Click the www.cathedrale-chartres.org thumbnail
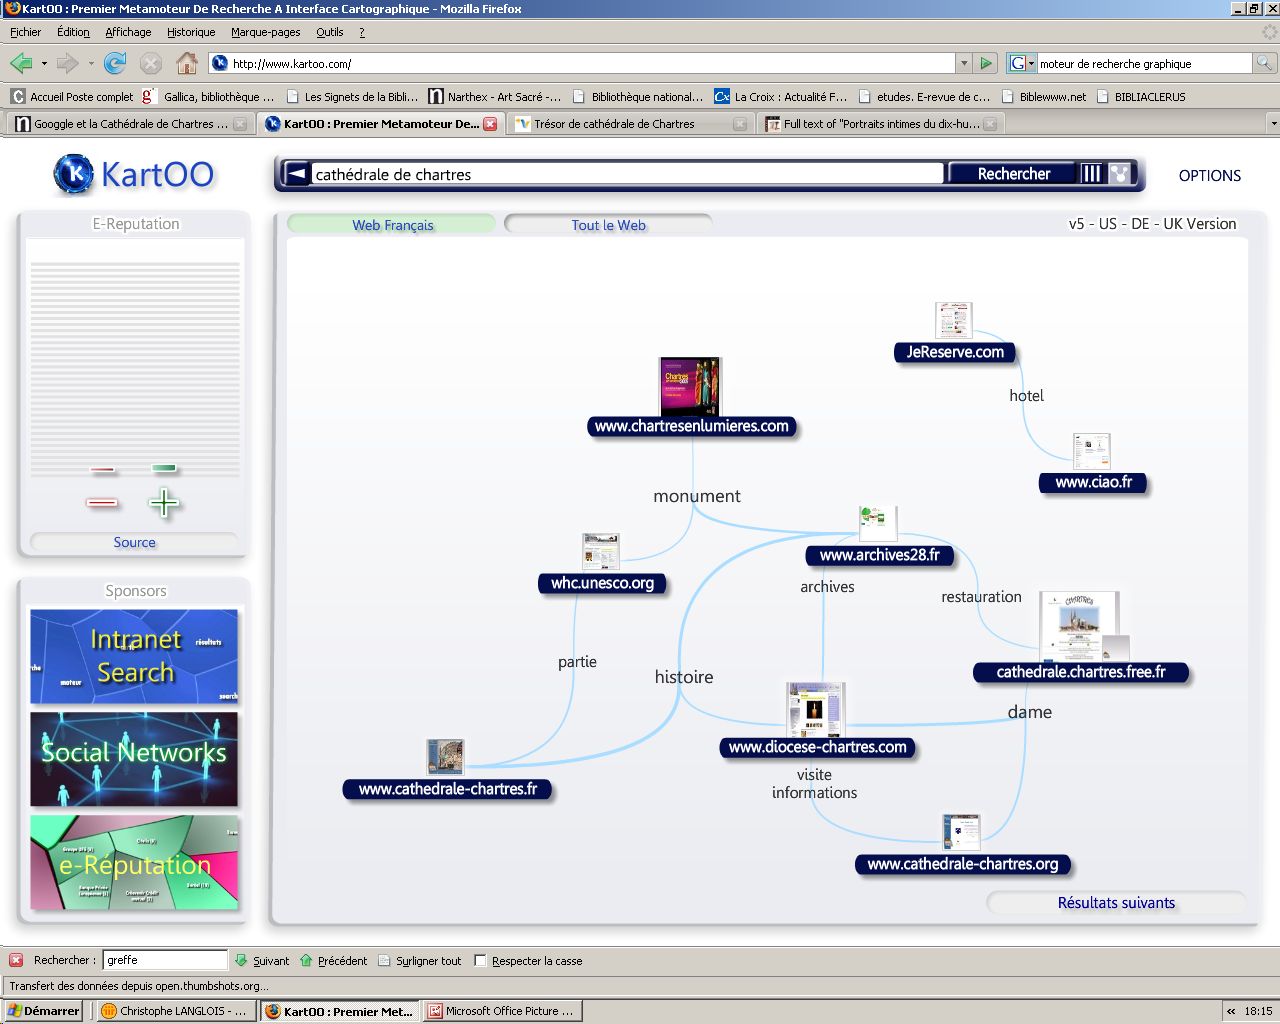 [x=961, y=831]
